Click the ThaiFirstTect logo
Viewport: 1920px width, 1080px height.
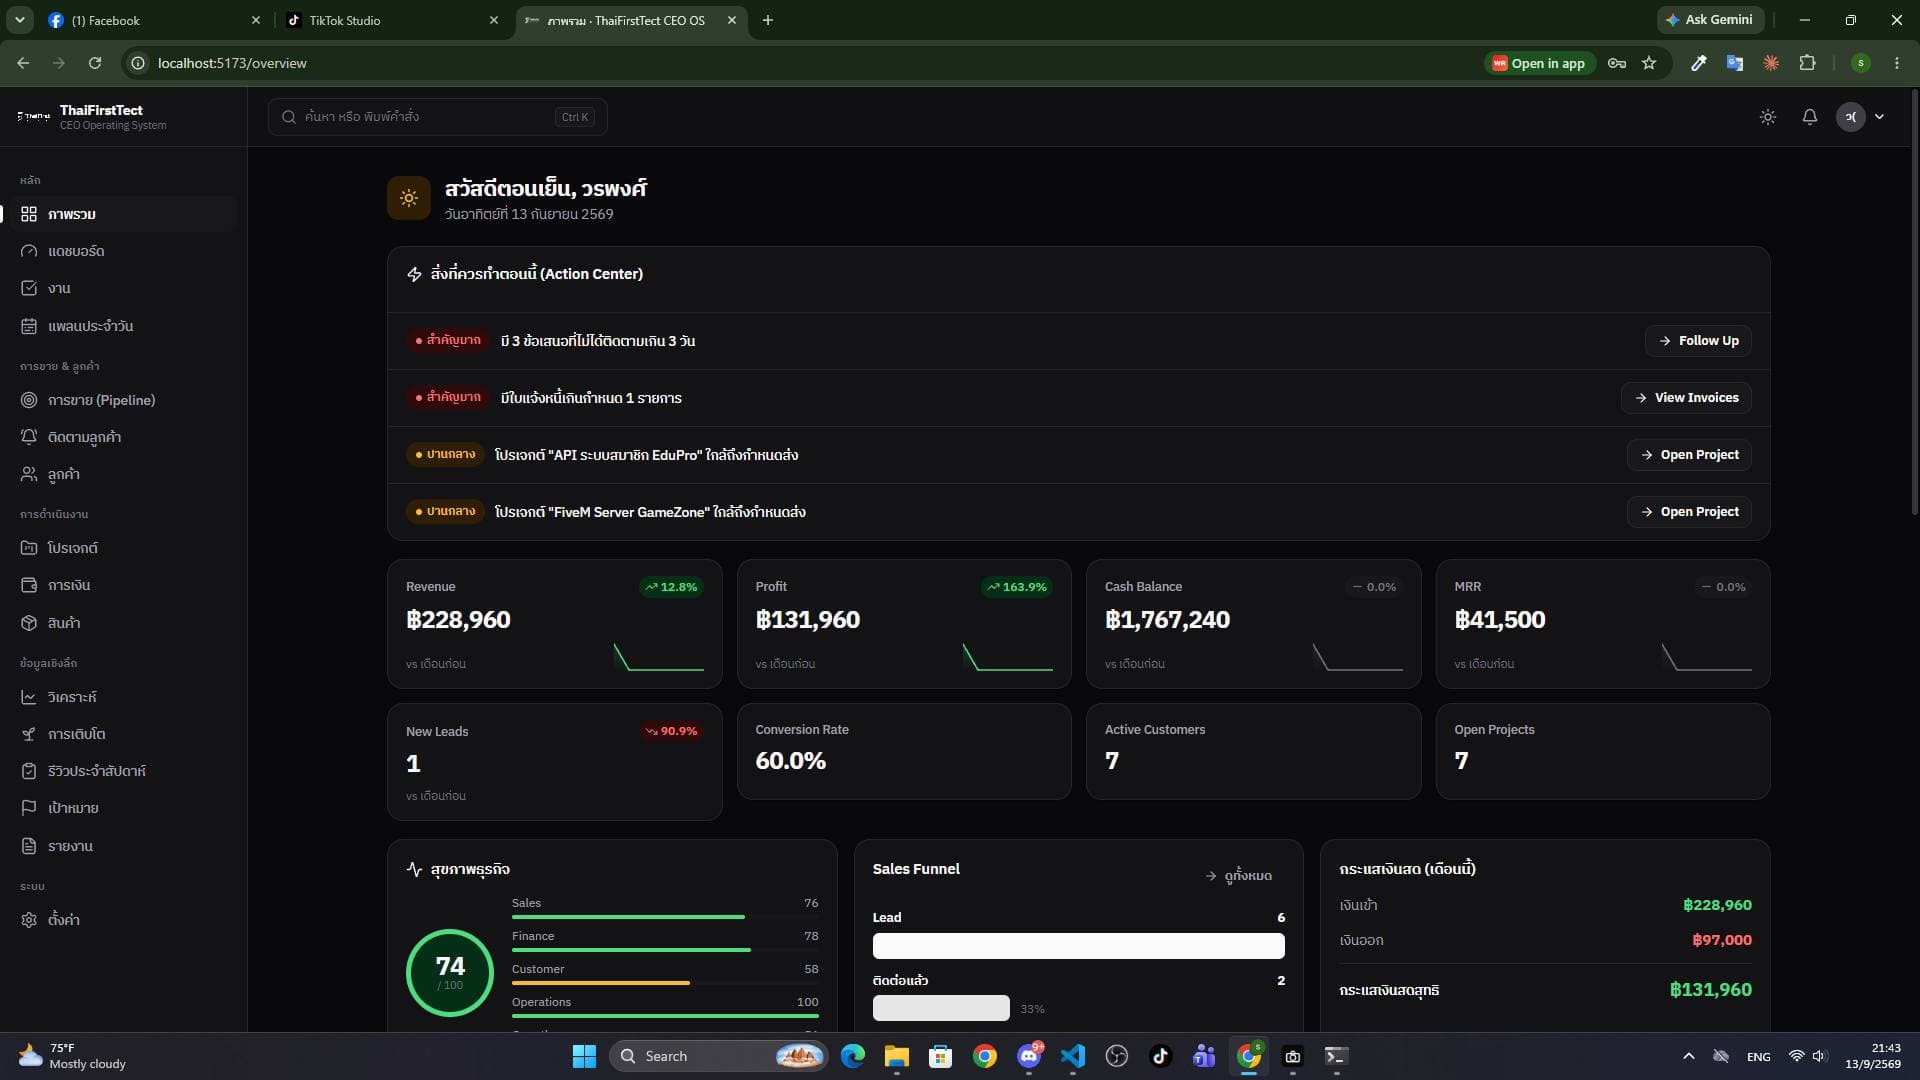coord(33,117)
